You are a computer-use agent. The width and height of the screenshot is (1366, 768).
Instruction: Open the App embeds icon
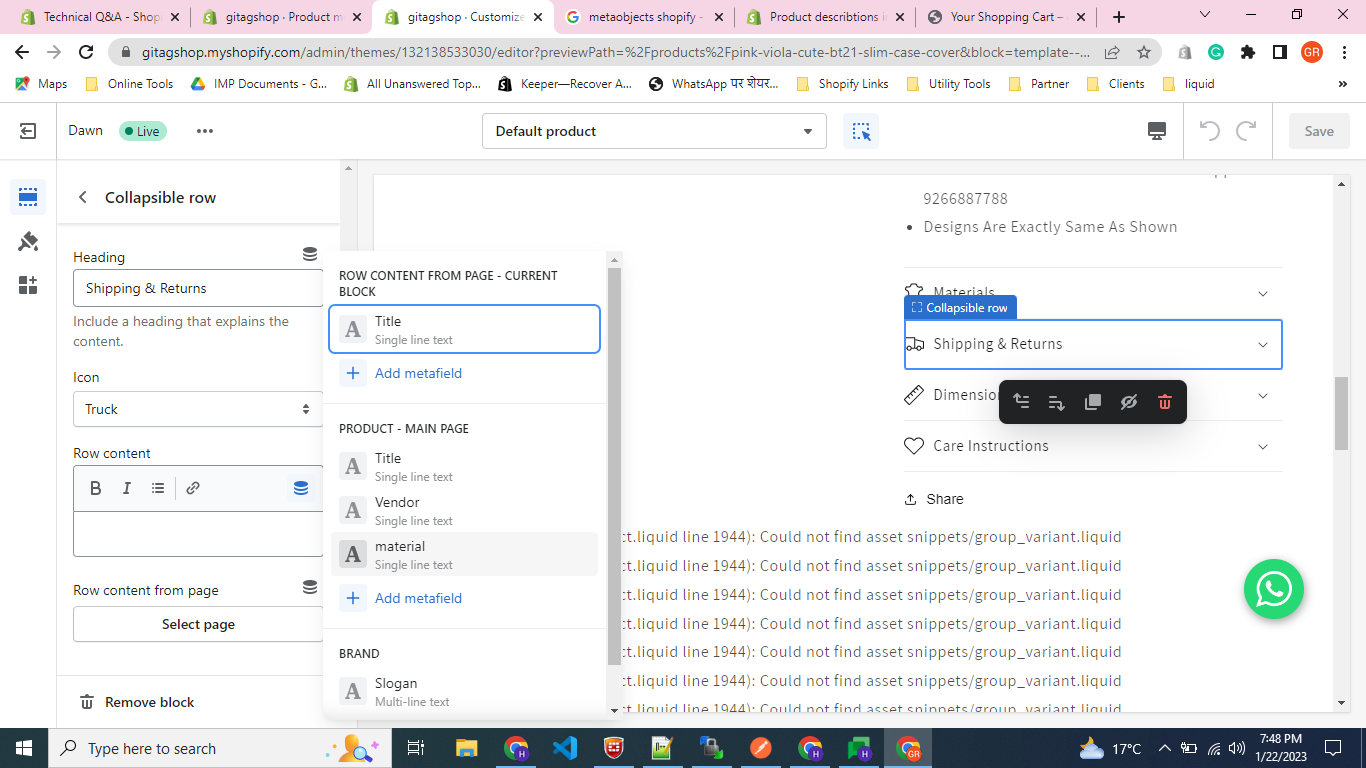coord(28,285)
